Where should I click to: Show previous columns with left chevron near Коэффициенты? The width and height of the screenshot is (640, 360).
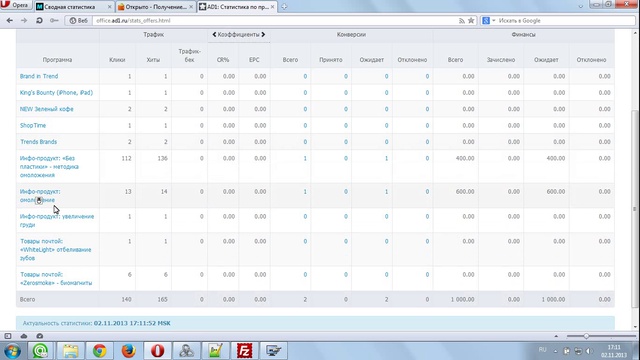(214, 35)
